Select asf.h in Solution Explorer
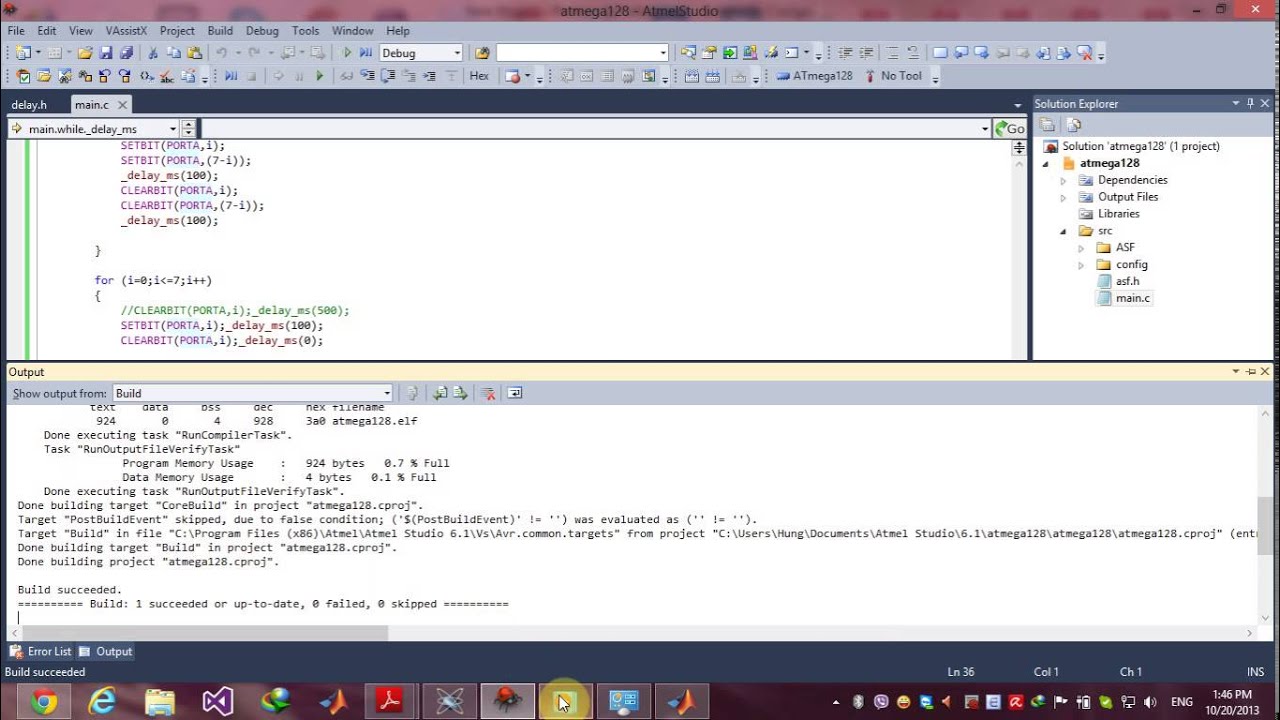1280x720 pixels. coord(1127,281)
